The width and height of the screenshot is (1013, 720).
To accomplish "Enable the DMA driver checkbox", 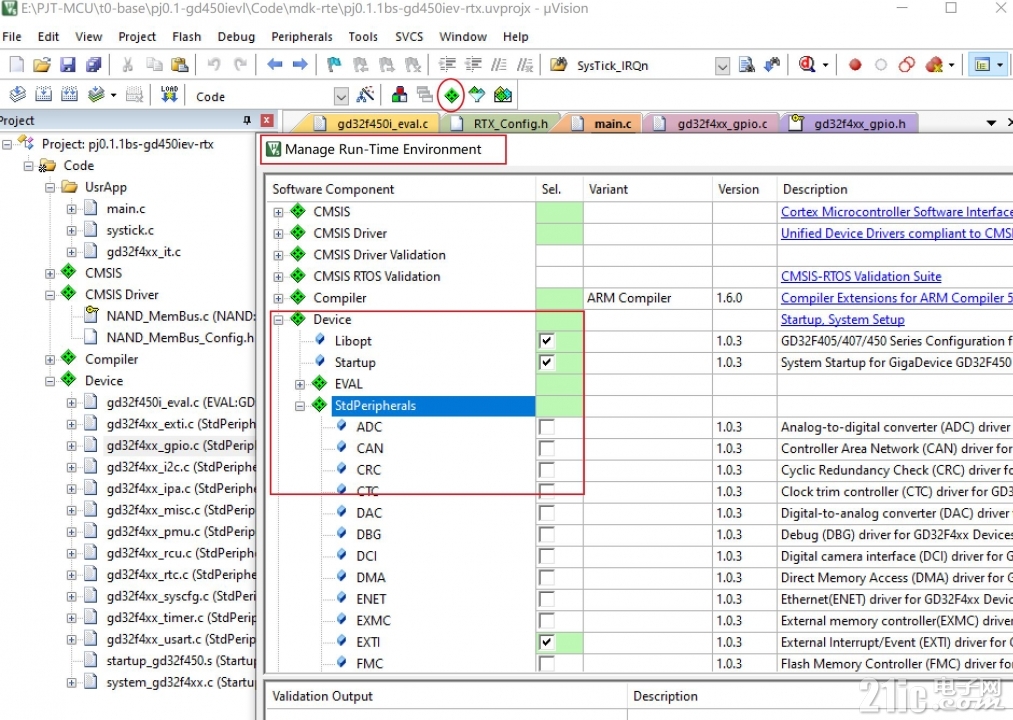I will pos(547,577).
